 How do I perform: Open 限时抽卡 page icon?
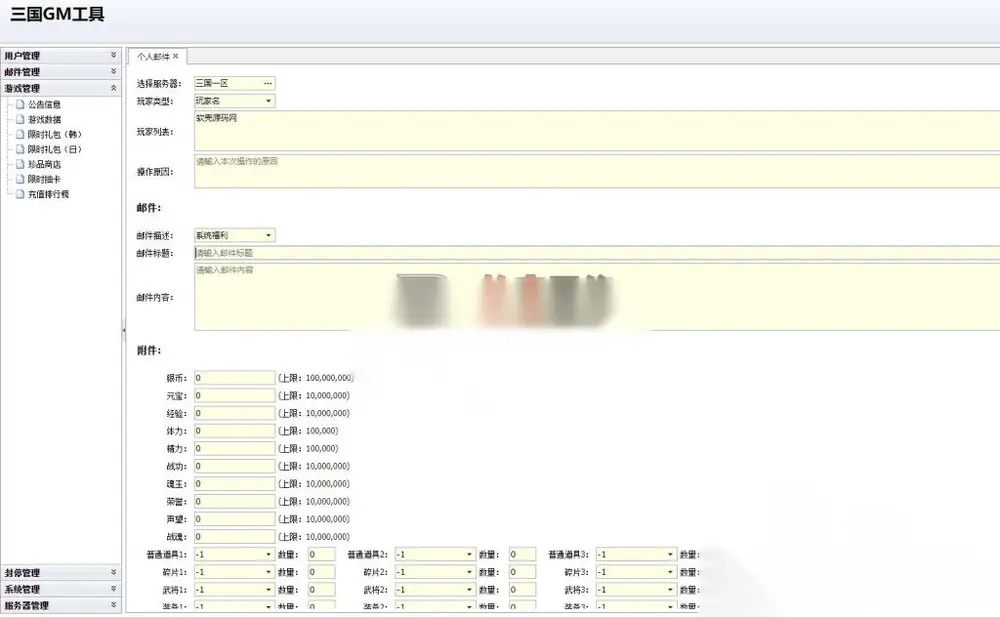pos(20,179)
